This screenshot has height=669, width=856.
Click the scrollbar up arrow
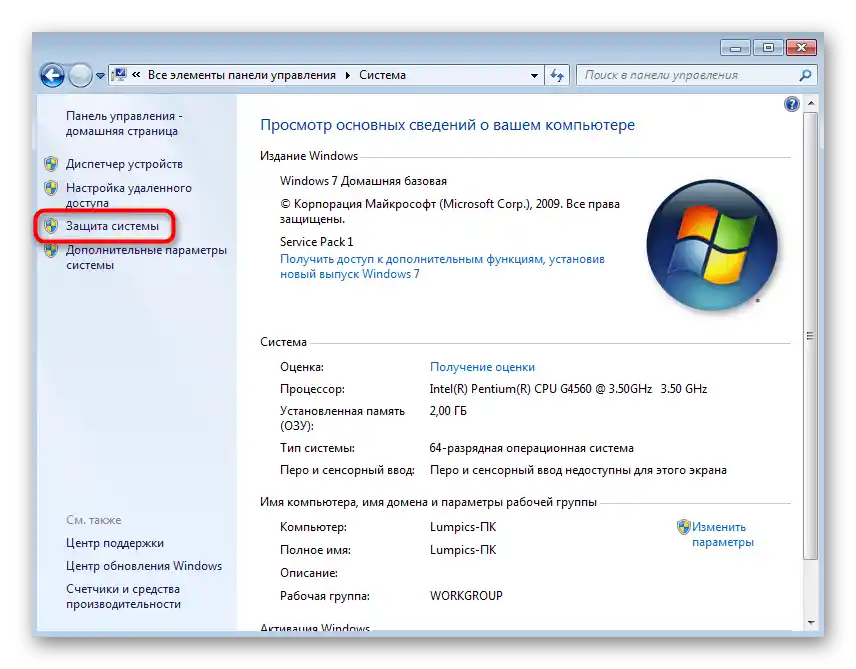pos(811,103)
